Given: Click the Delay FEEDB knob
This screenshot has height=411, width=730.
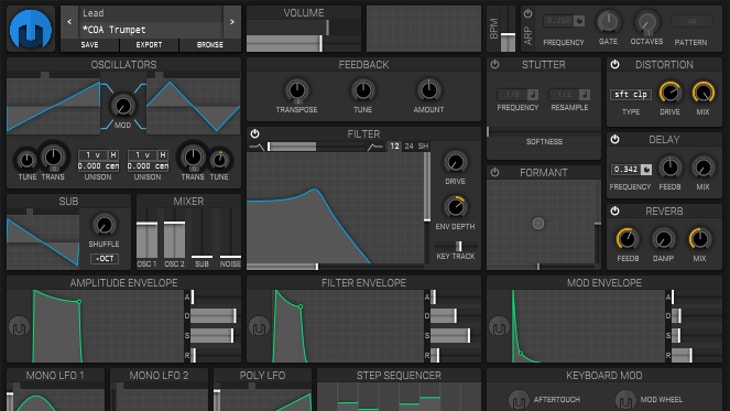Looking at the screenshot, I should click(670, 168).
